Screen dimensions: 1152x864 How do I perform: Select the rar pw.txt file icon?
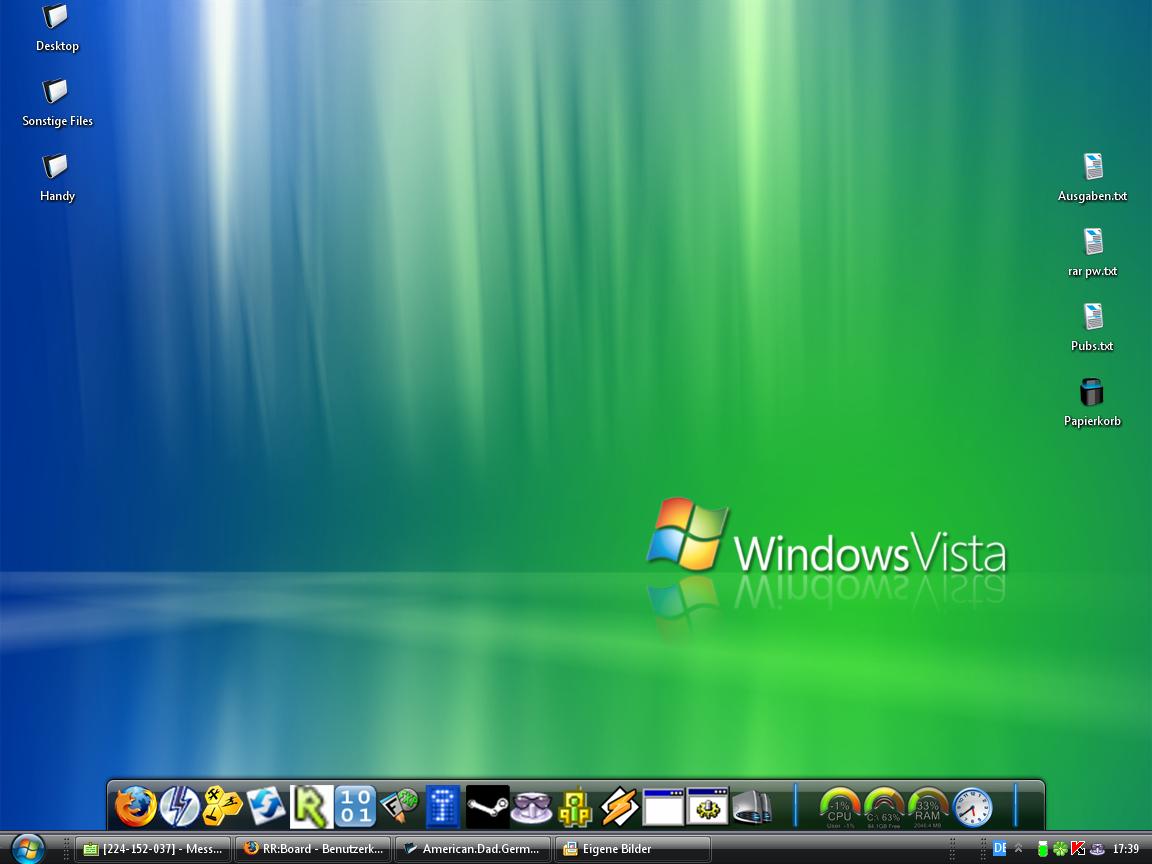pyautogui.click(x=1092, y=253)
